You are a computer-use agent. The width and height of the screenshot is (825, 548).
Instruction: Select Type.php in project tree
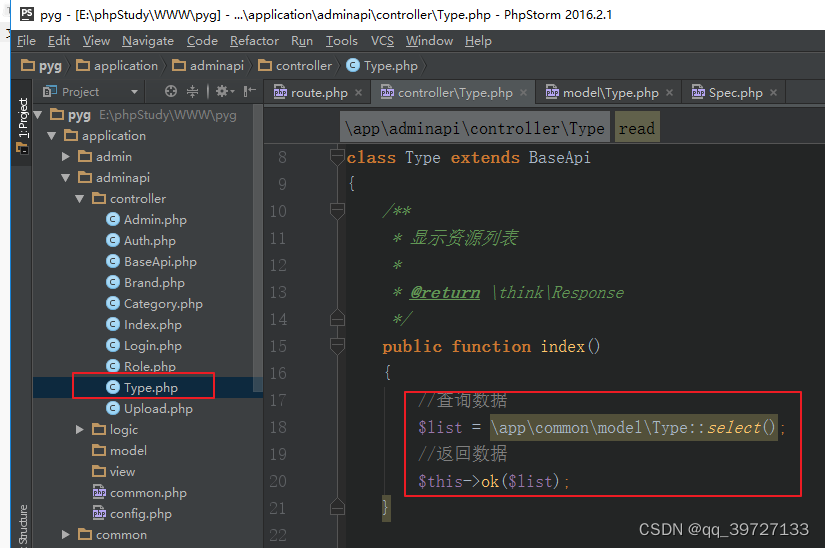point(142,388)
